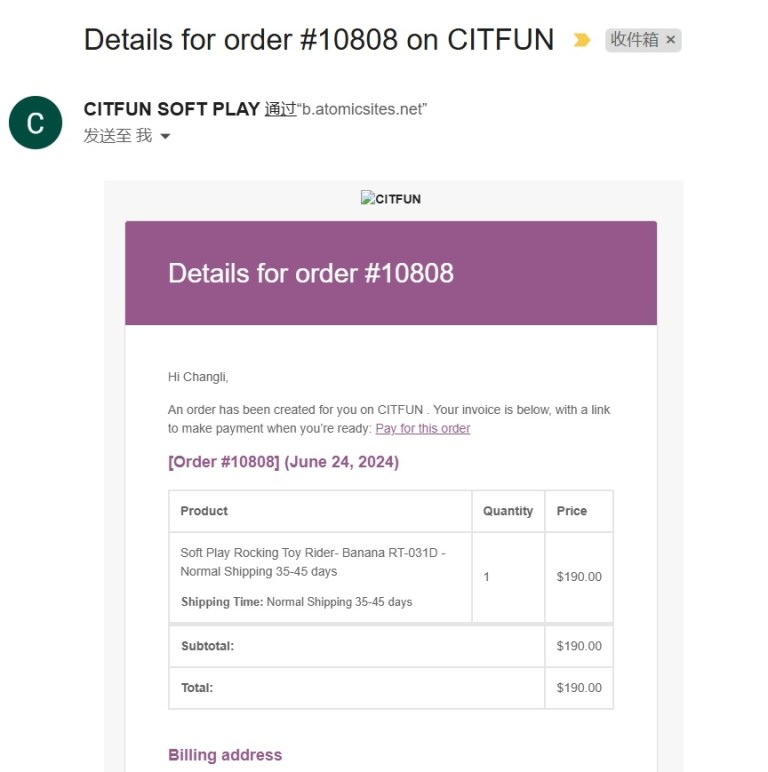Click the email subject line at top
This screenshot has width=768, height=772.
click(318, 40)
